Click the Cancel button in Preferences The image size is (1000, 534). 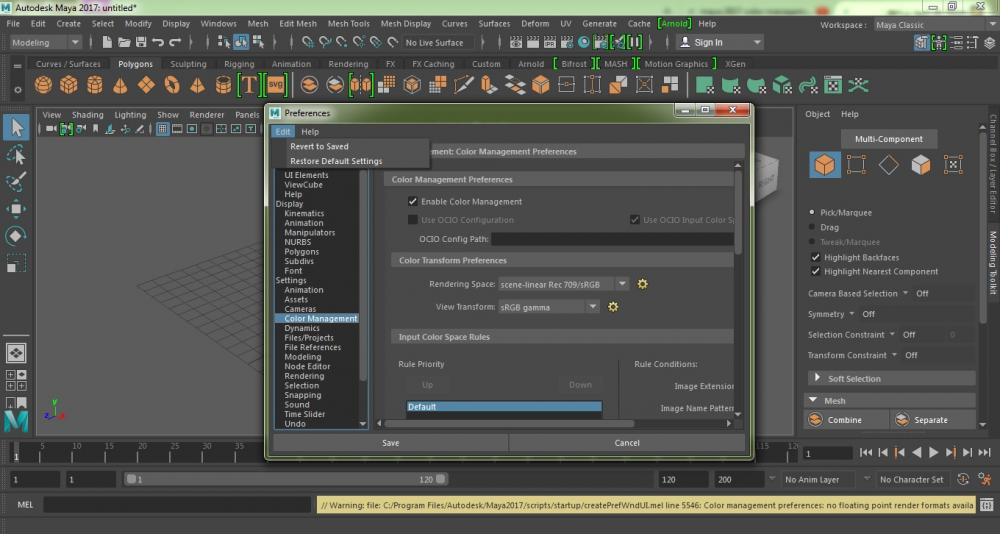627,443
